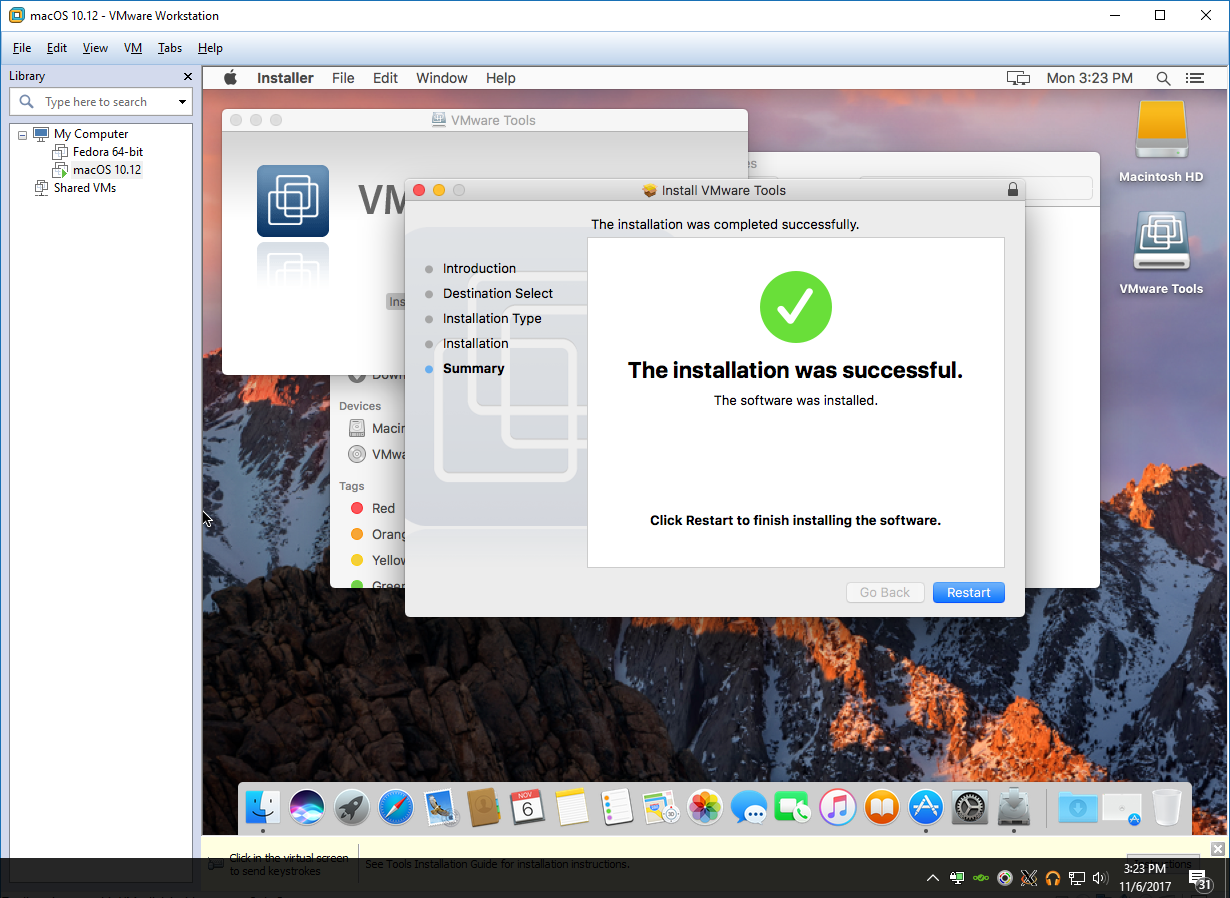Launch Siri from the dock

click(x=307, y=806)
